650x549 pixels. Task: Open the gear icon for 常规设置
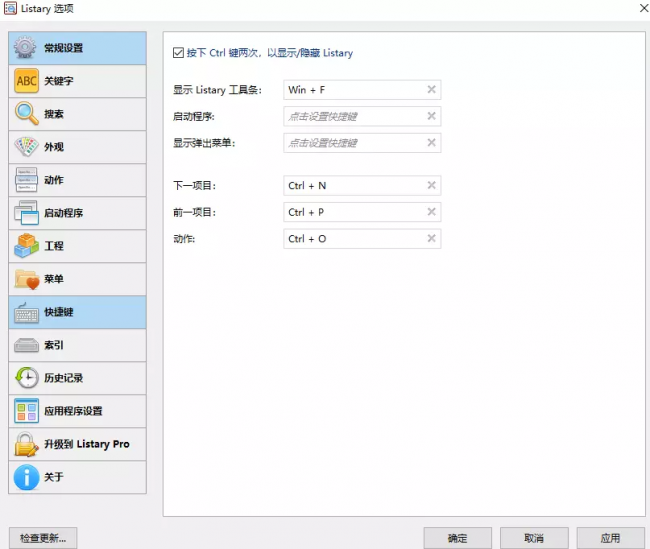coord(25,48)
